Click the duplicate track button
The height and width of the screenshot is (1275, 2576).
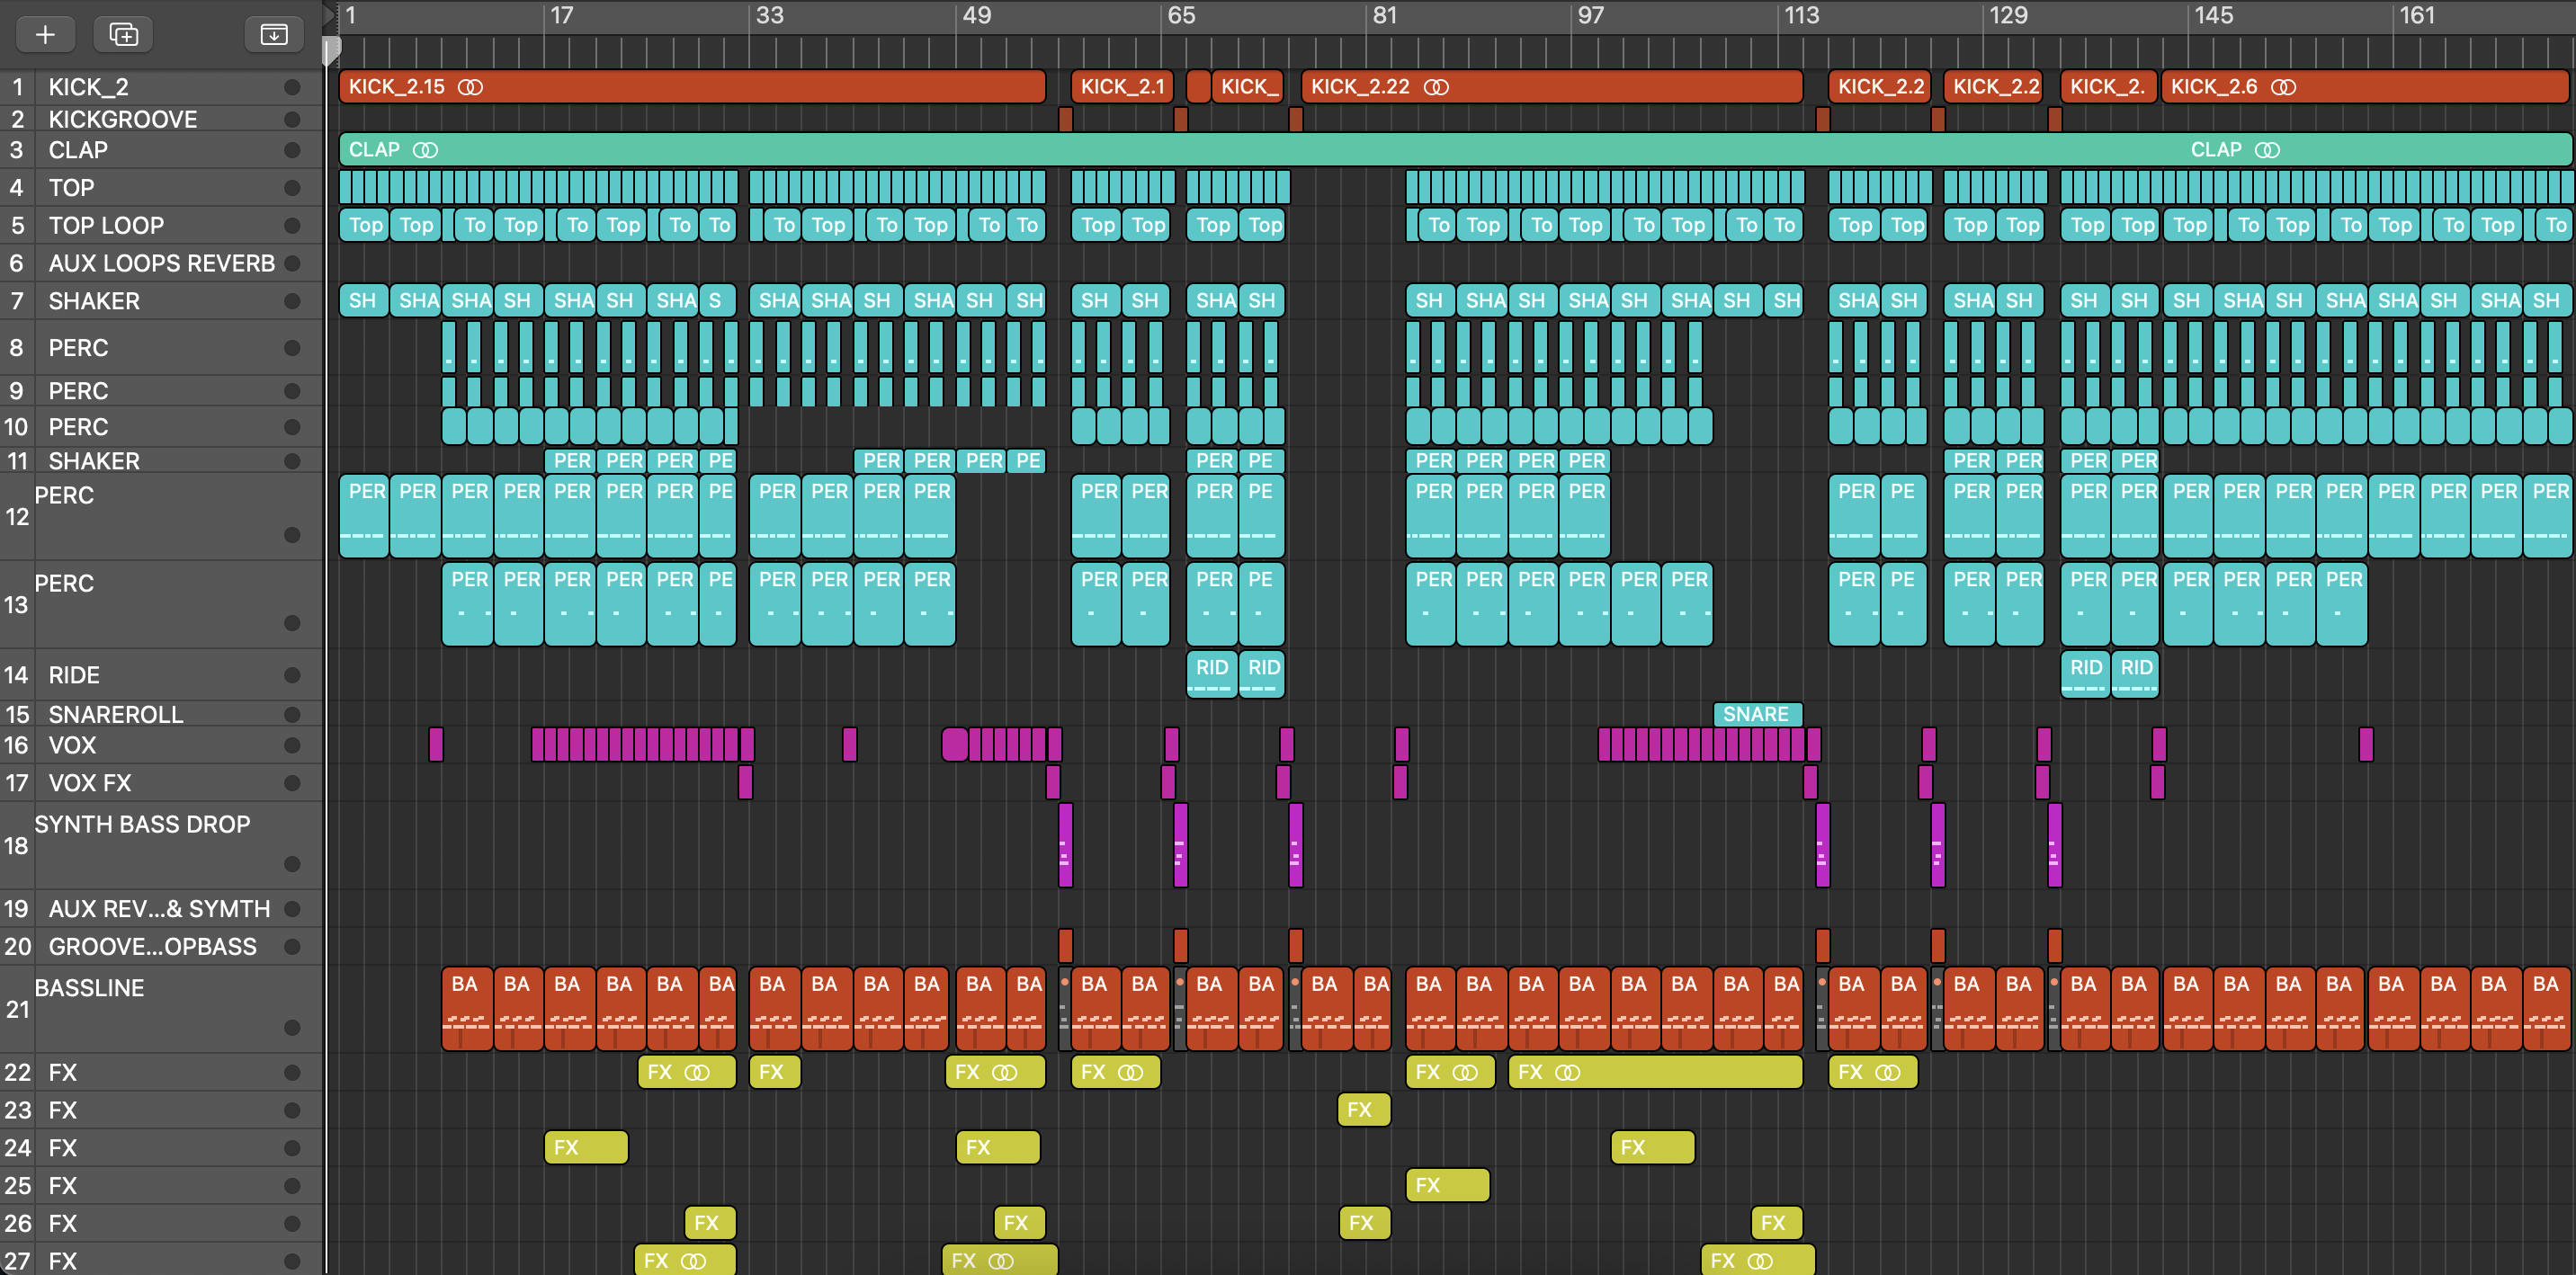point(123,35)
